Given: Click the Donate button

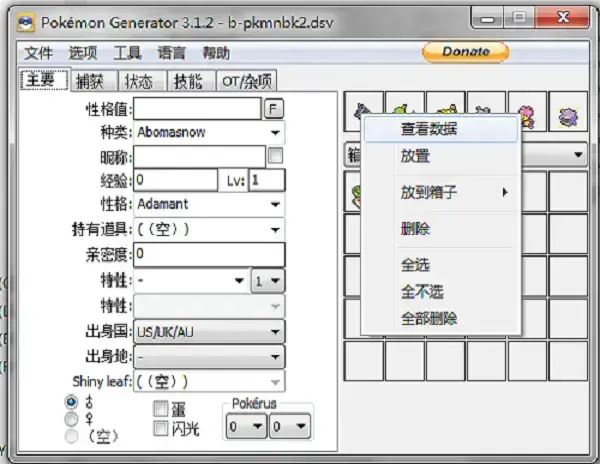Looking at the screenshot, I should (x=465, y=52).
